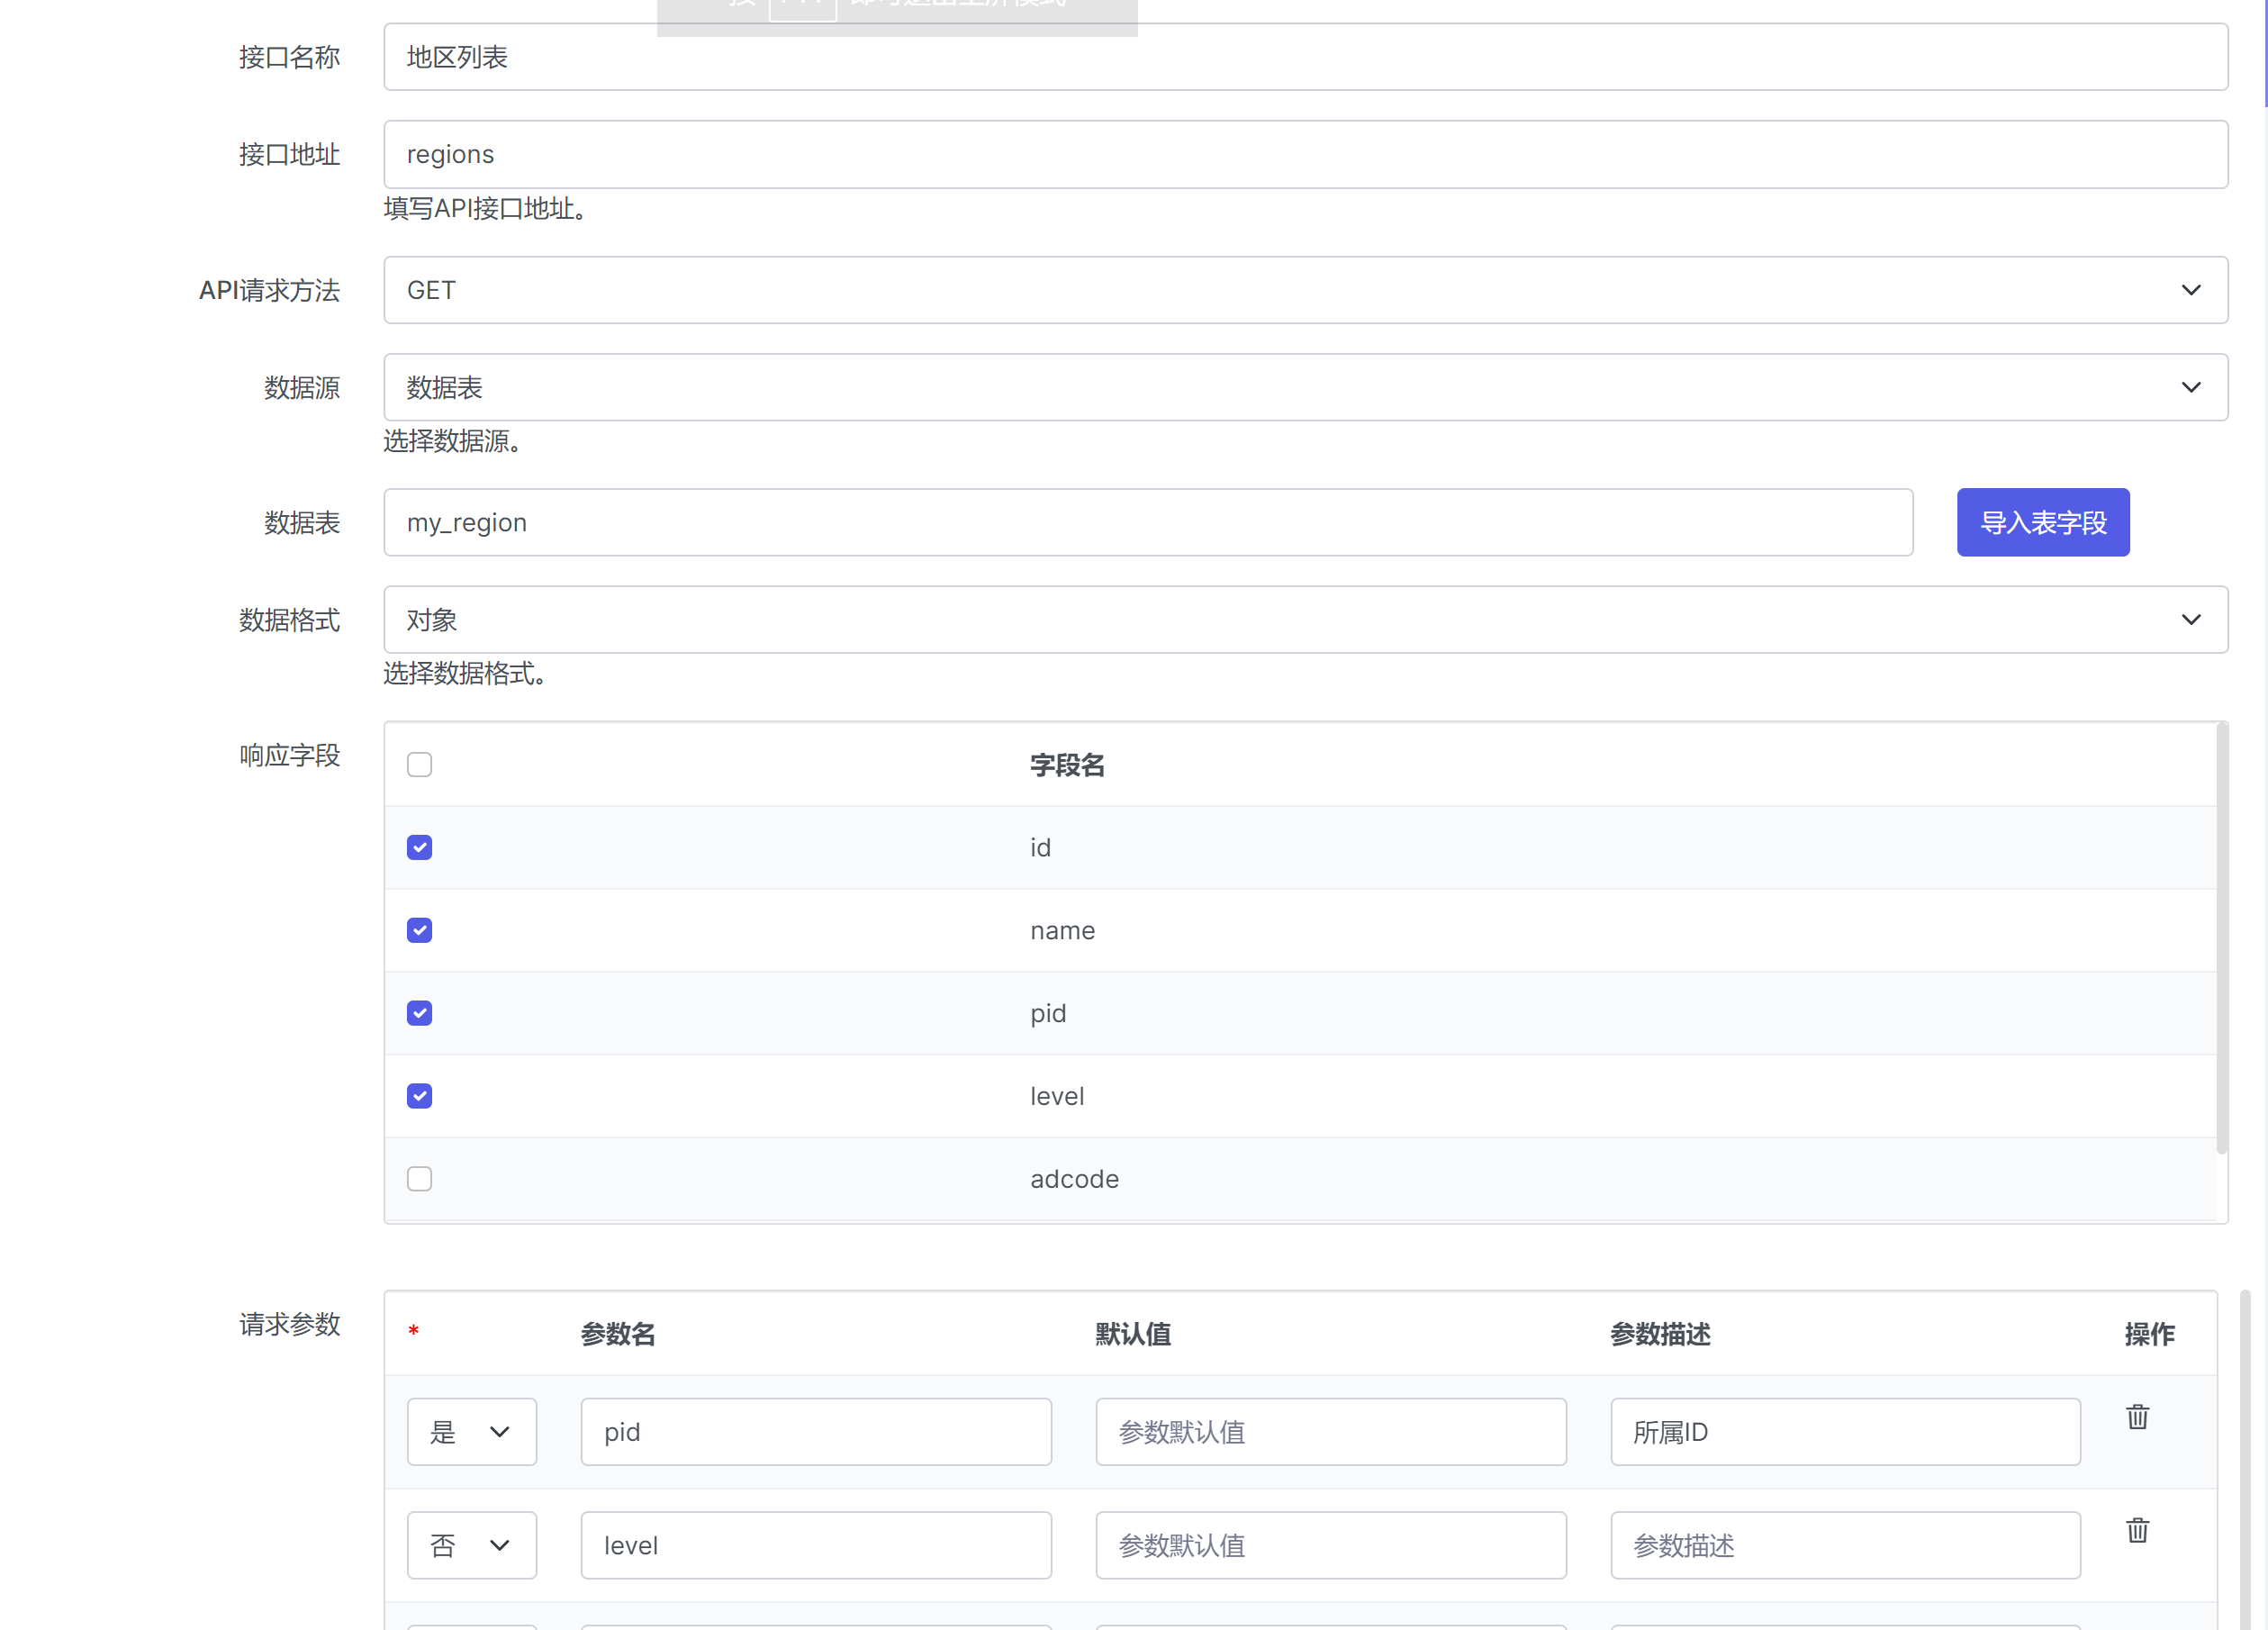Click the 接口地址 regions input
The image size is (2268, 1630).
(1305, 154)
